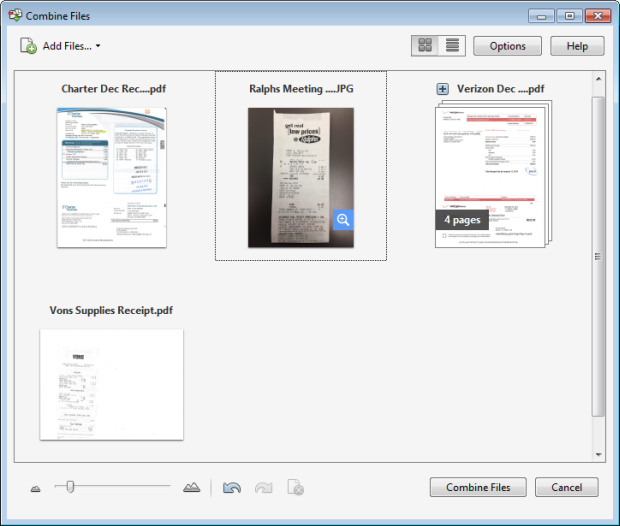Click the Combine Files button

477,487
